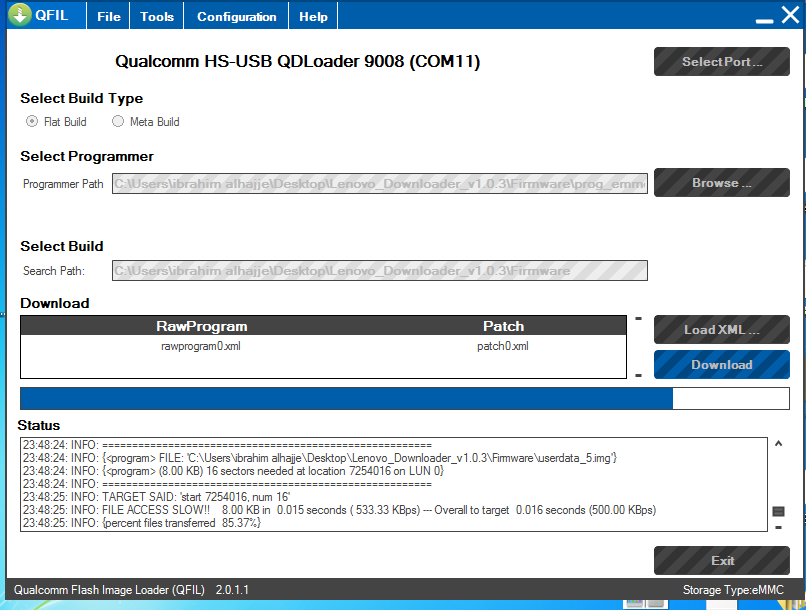
Task: Click the lower minus icon beside download table
Action: coord(638,375)
